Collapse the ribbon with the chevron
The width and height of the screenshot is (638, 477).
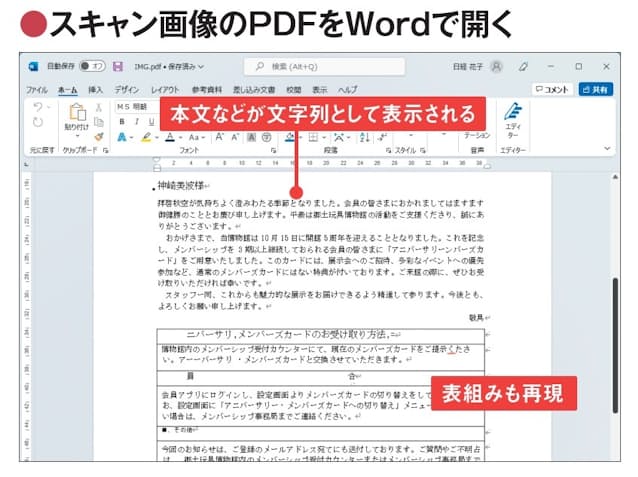tap(607, 149)
